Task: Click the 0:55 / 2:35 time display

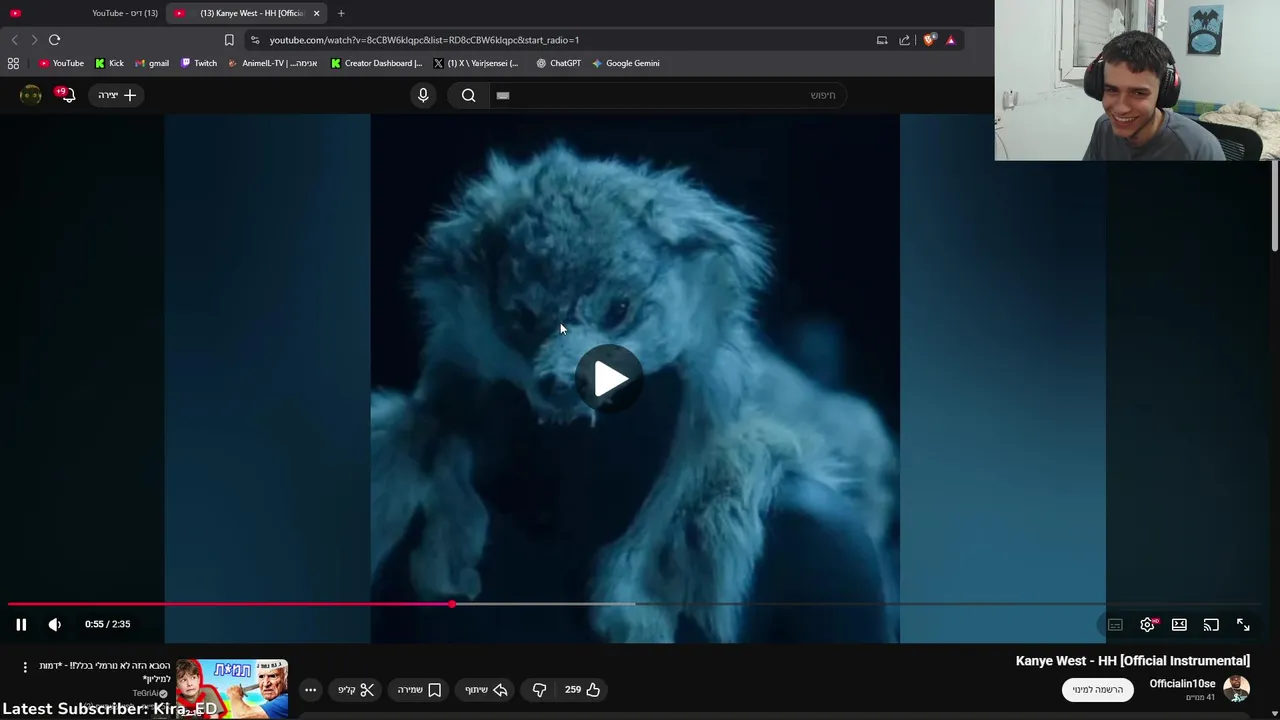Action: pyautogui.click(x=107, y=624)
